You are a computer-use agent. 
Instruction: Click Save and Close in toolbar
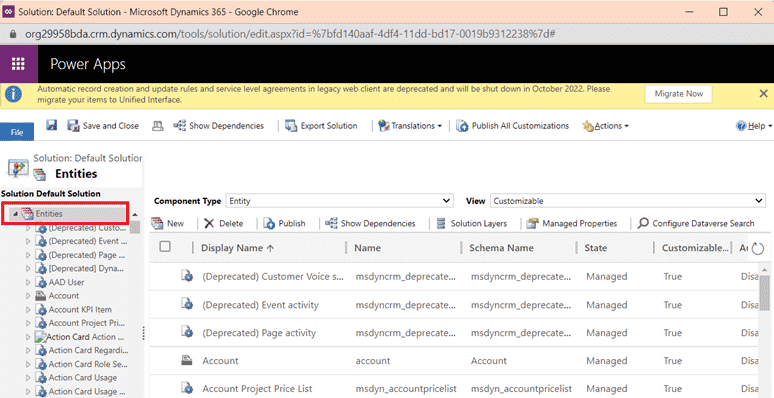tap(103, 125)
